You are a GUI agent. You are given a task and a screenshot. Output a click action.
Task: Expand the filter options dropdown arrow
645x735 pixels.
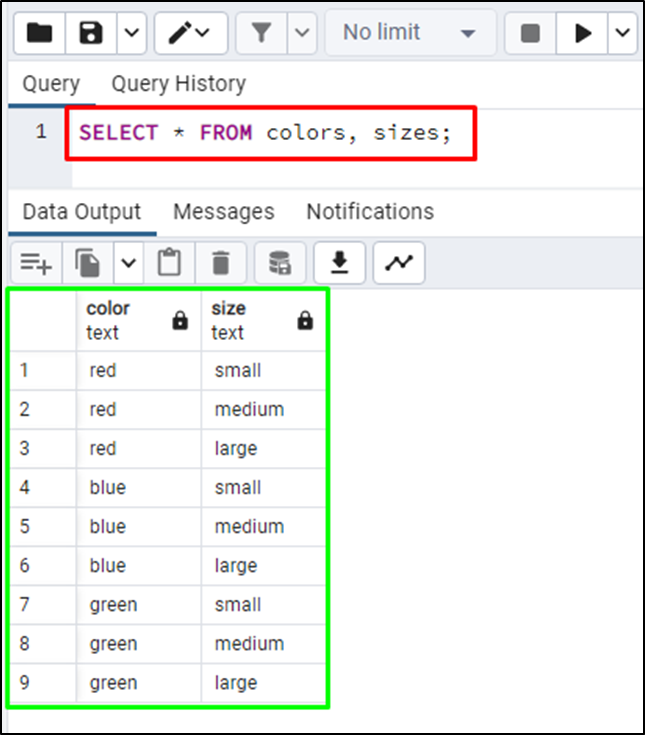(x=302, y=33)
